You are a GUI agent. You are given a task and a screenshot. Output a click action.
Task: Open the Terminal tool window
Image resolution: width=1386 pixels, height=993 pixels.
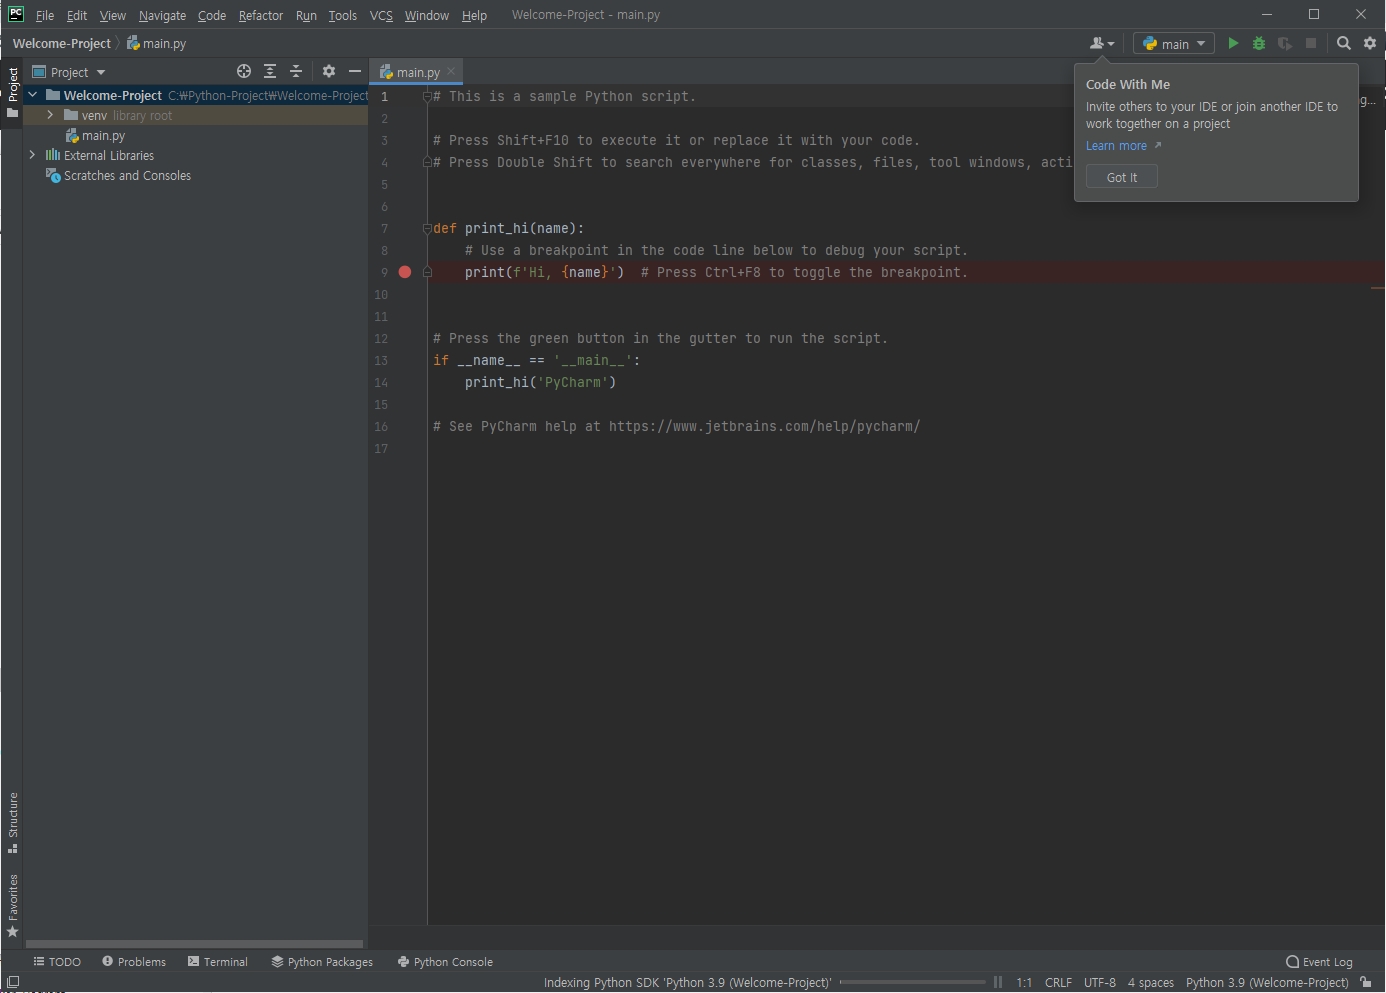click(x=218, y=962)
